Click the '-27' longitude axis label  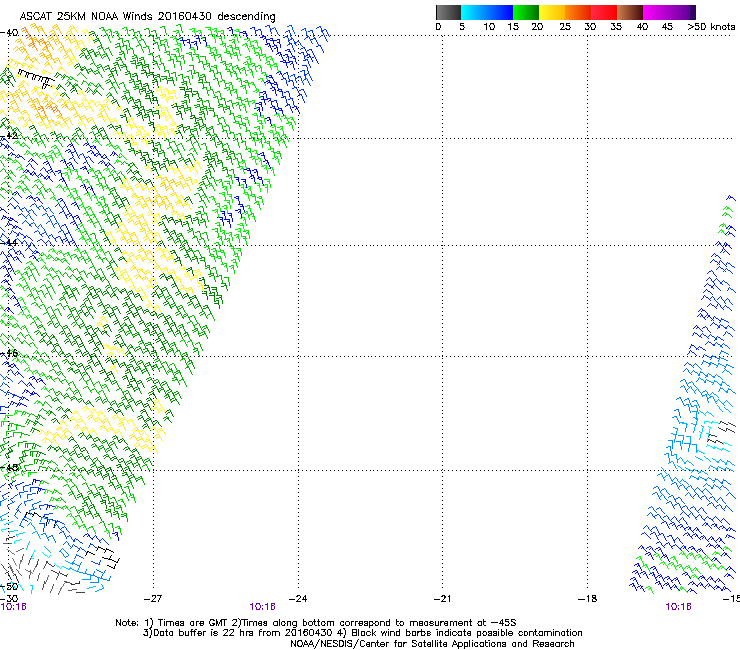[x=153, y=599]
